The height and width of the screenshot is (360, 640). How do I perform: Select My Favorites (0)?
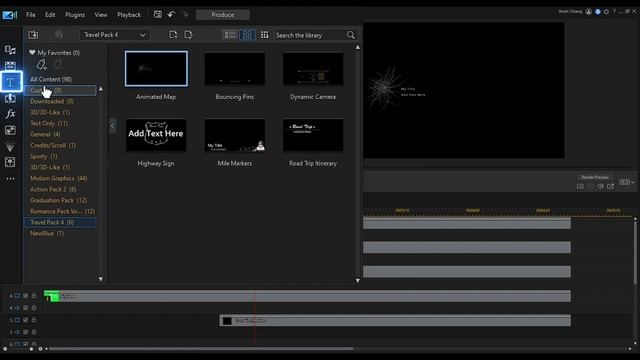(55, 53)
